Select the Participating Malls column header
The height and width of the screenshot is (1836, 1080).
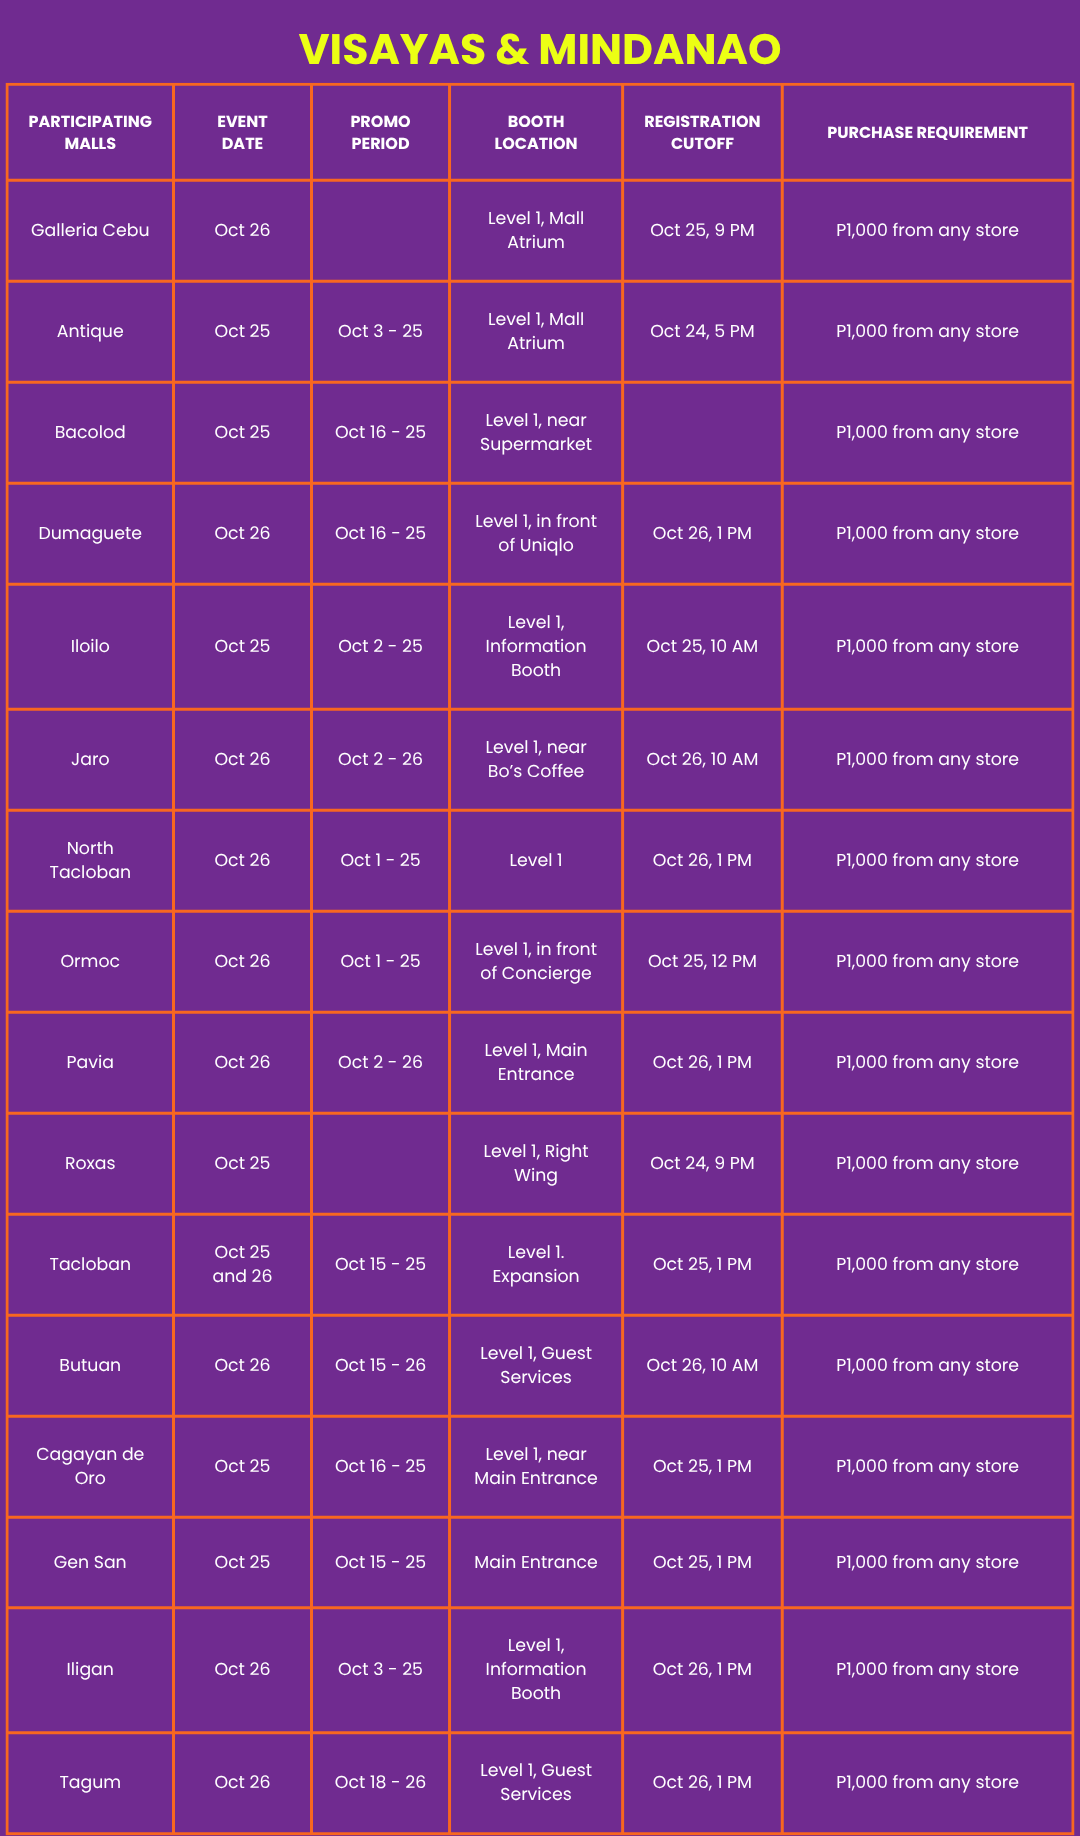pos(90,132)
